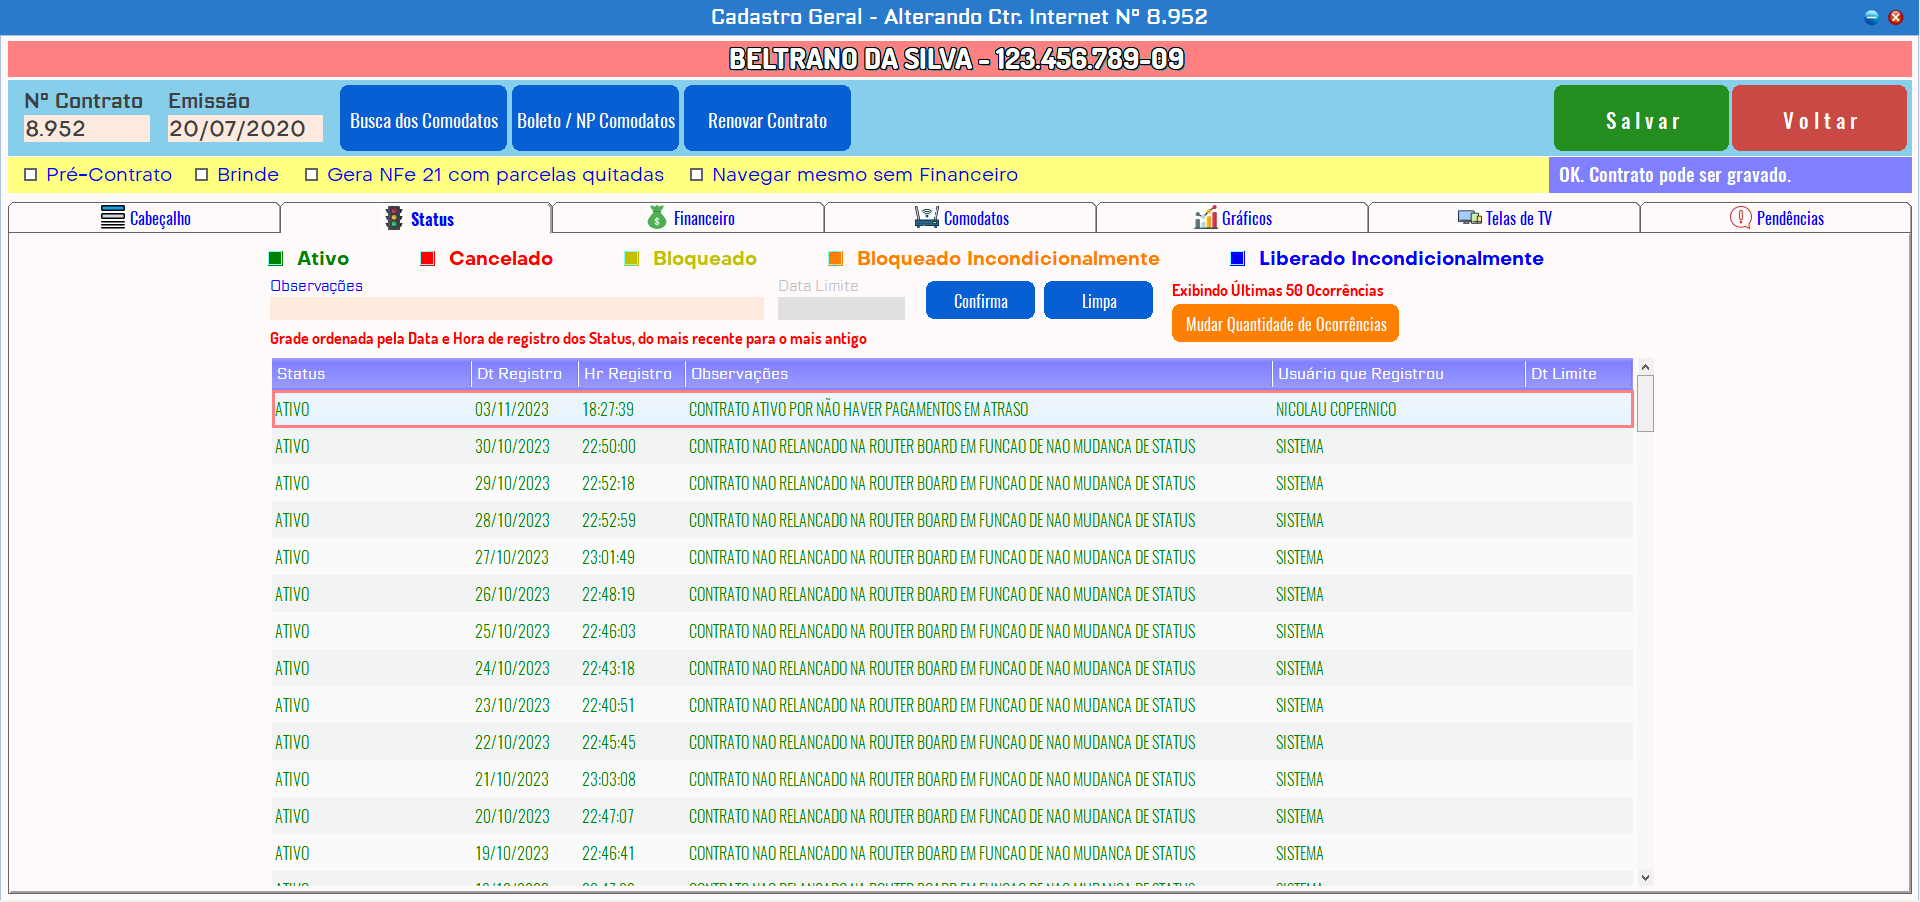The height and width of the screenshot is (902, 1920).
Task: Open the Financeiro tab
Action: (x=688, y=218)
